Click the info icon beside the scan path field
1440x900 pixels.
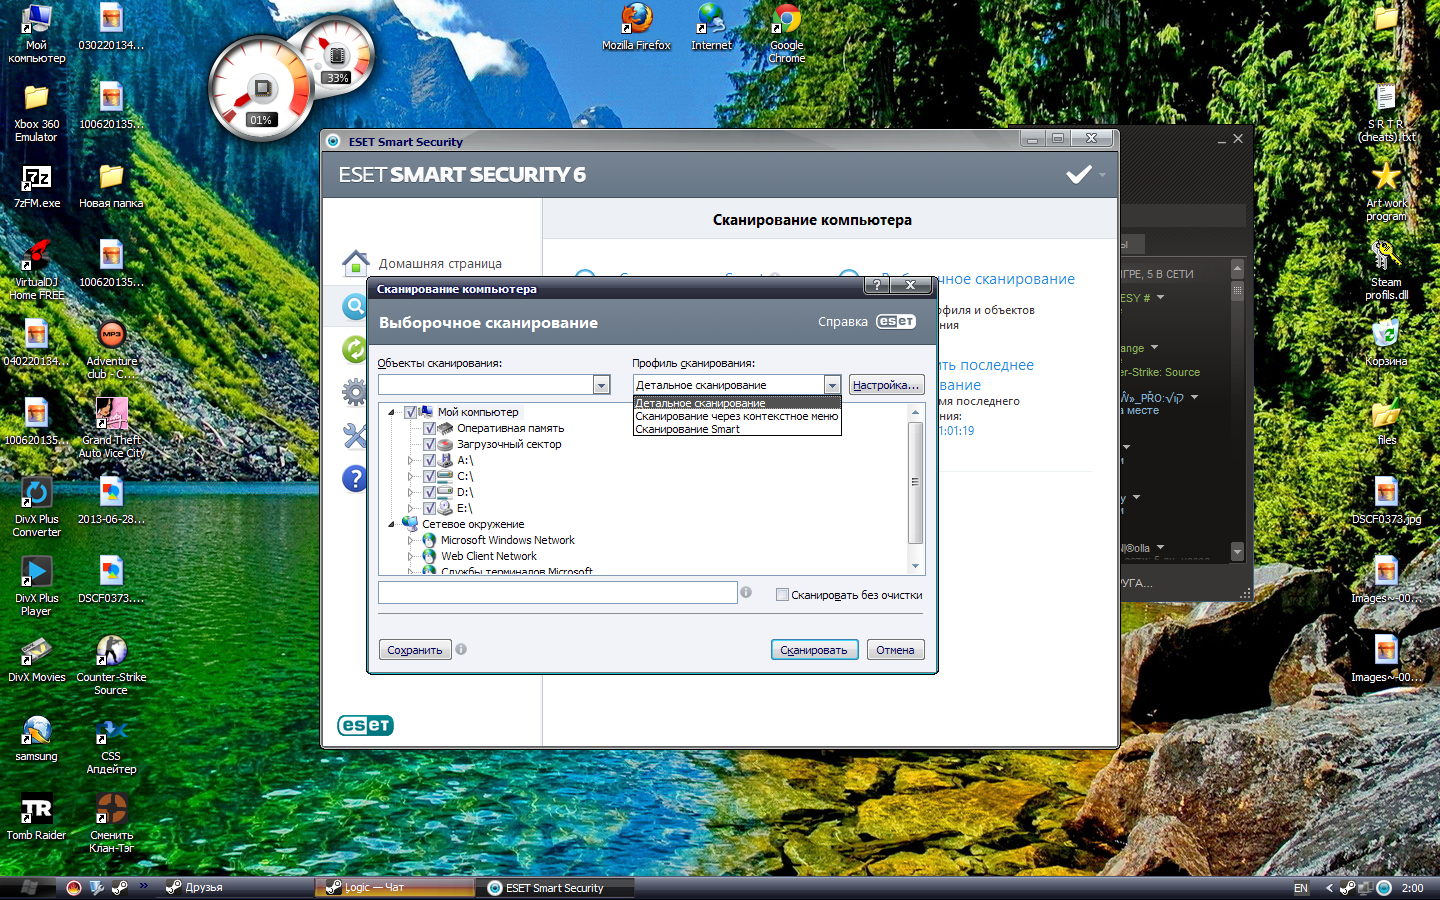[746, 592]
